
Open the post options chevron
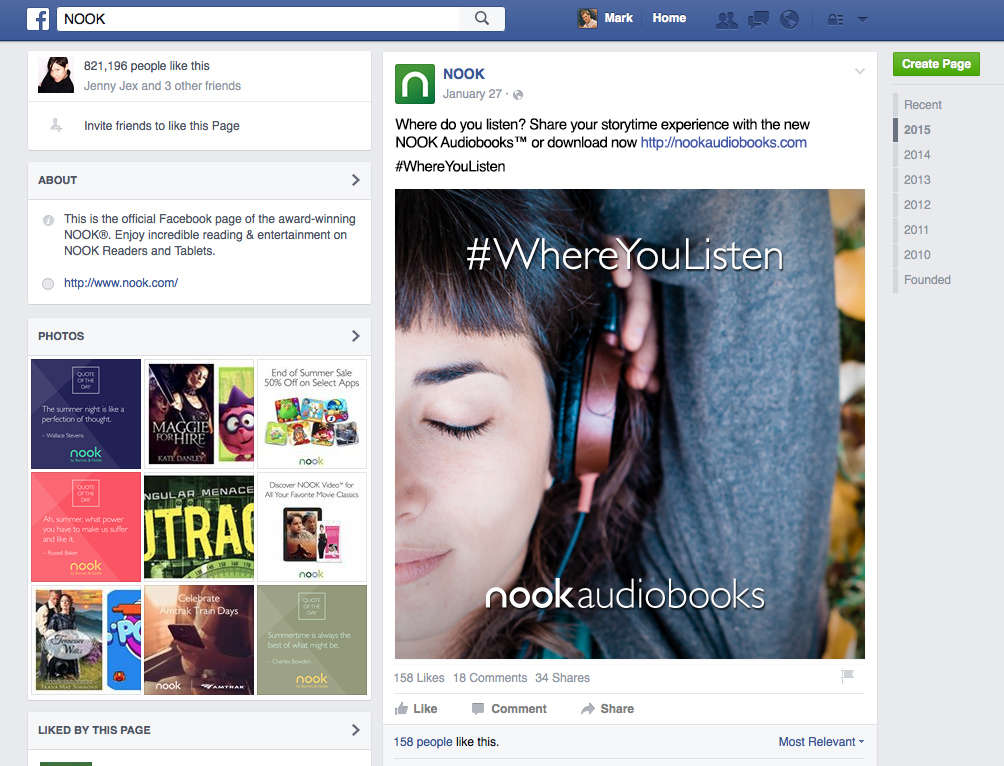(x=860, y=71)
